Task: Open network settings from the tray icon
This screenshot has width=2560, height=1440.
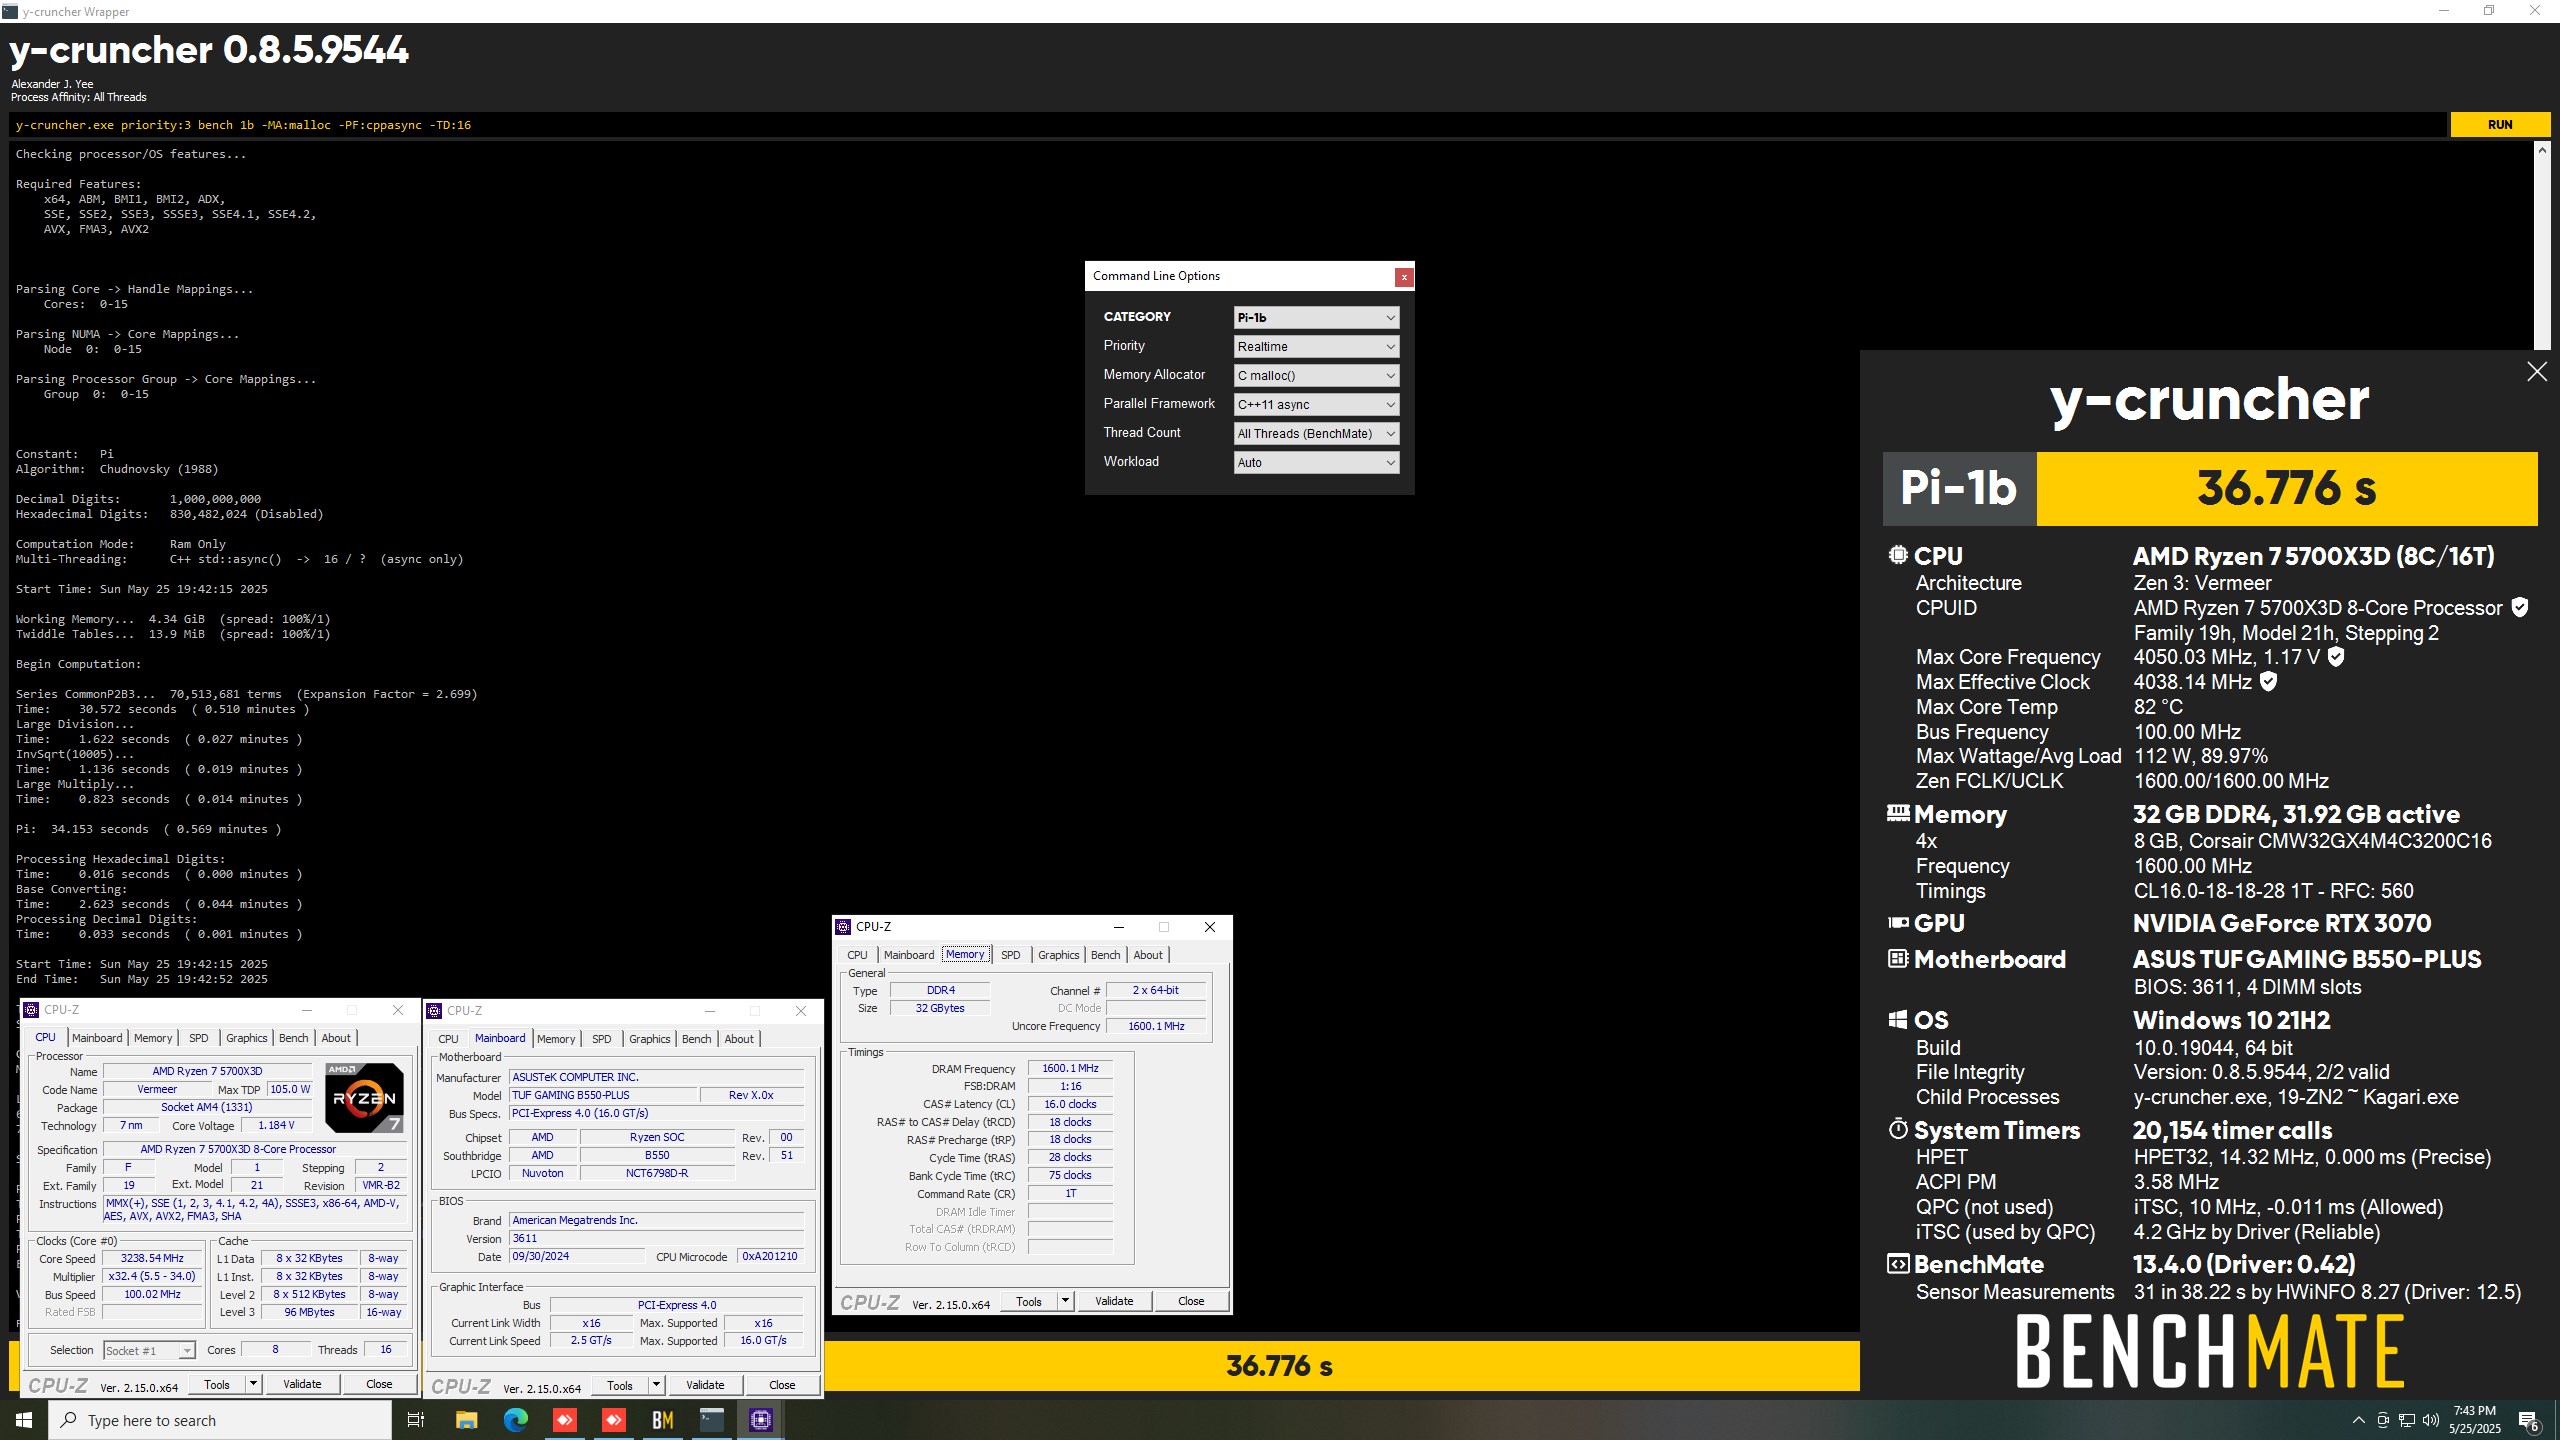Action: (x=2407, y=1420)
